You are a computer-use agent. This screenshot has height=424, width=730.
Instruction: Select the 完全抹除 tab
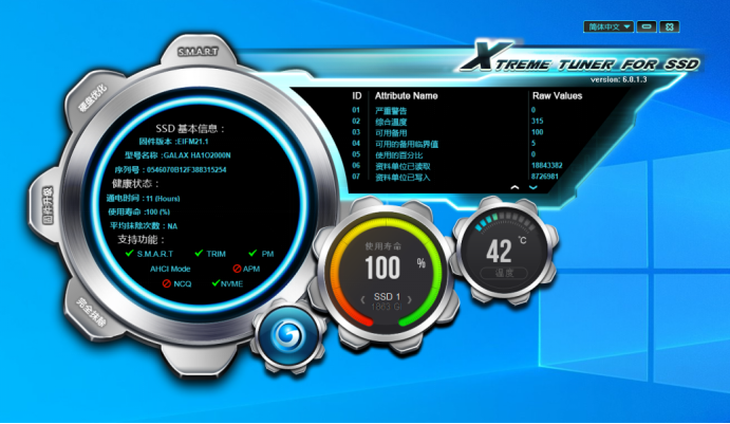[92, 312]
